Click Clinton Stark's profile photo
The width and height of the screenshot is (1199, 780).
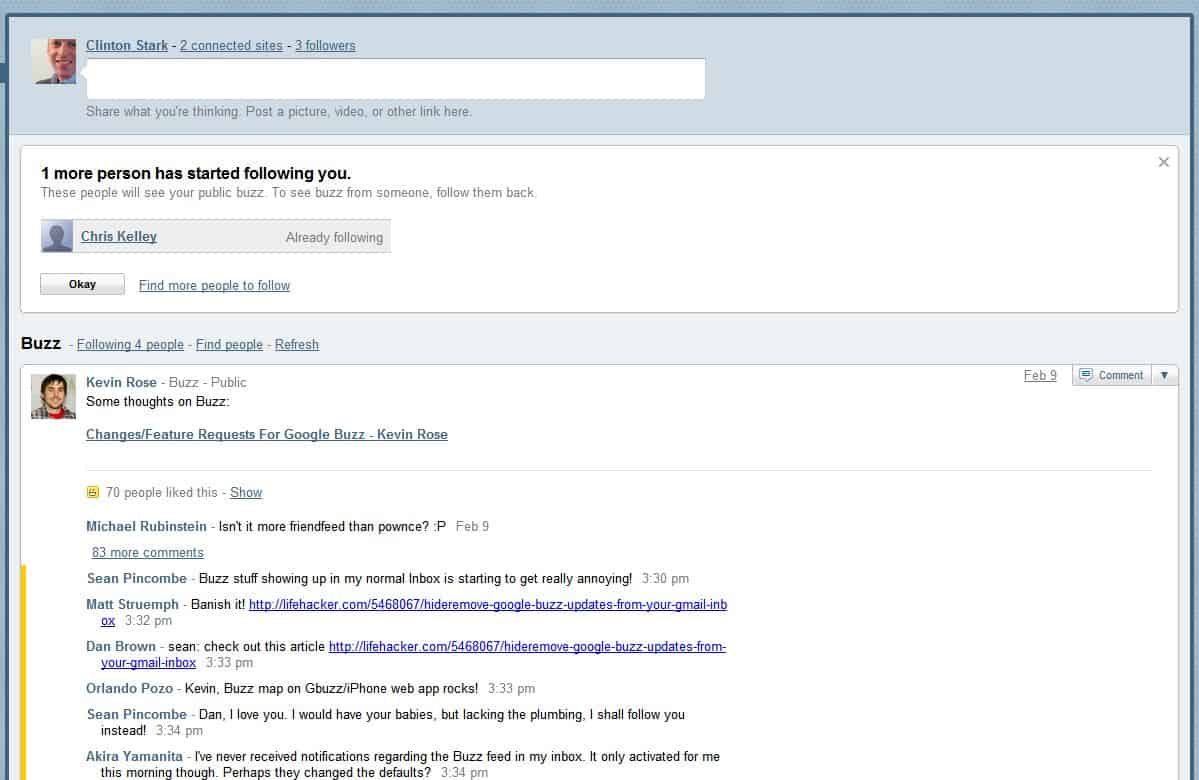click(54, 61)
